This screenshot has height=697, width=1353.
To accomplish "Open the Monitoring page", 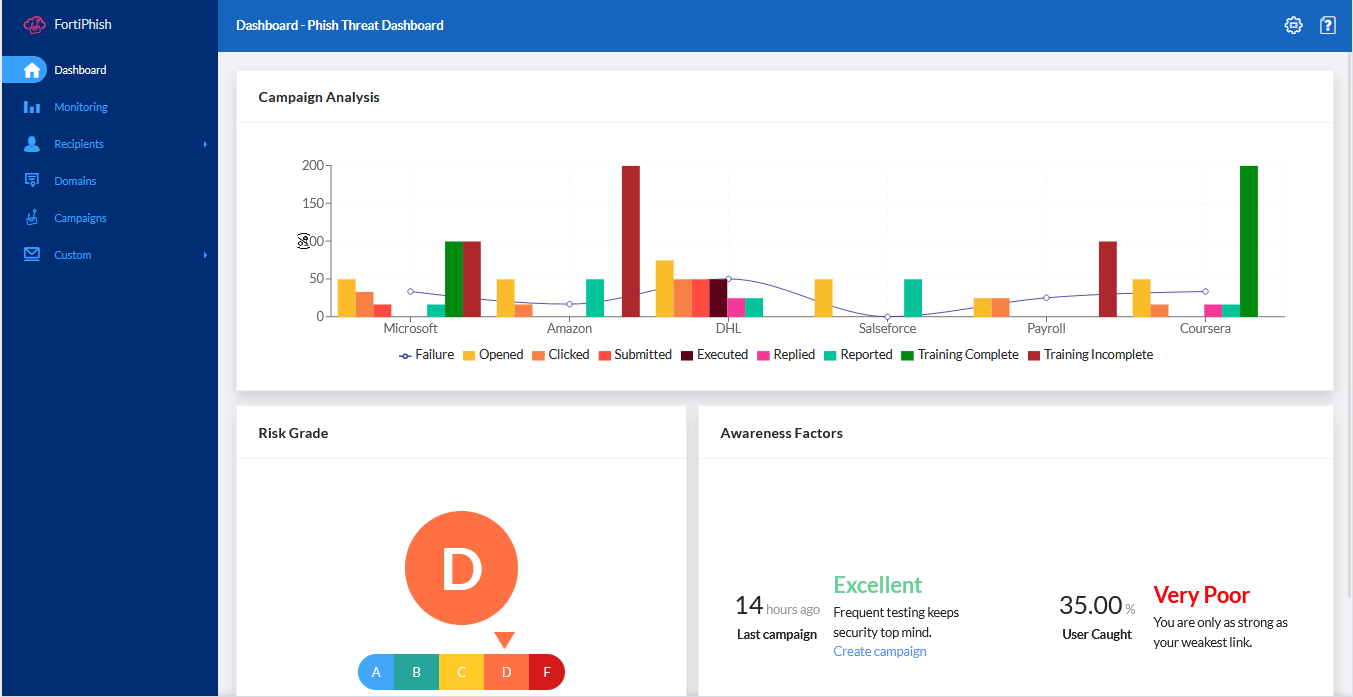I will pyautogui.click(x=80, y=106).
